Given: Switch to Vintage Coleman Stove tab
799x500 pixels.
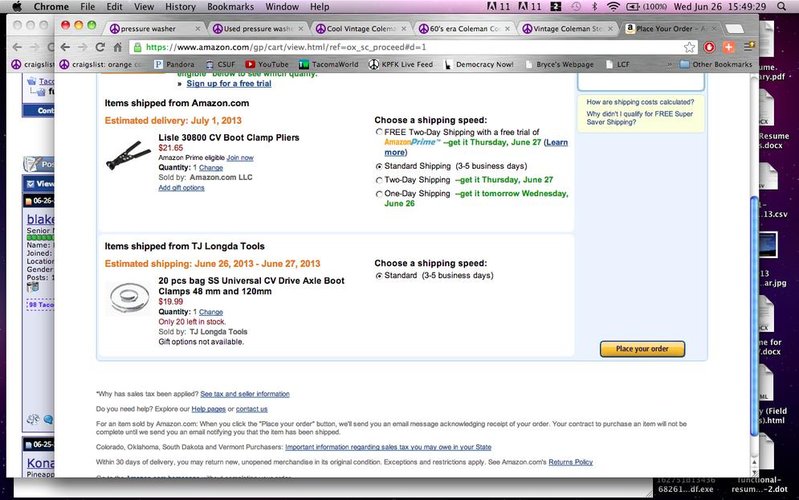Looking at the screenshot, I should (568, 29).
